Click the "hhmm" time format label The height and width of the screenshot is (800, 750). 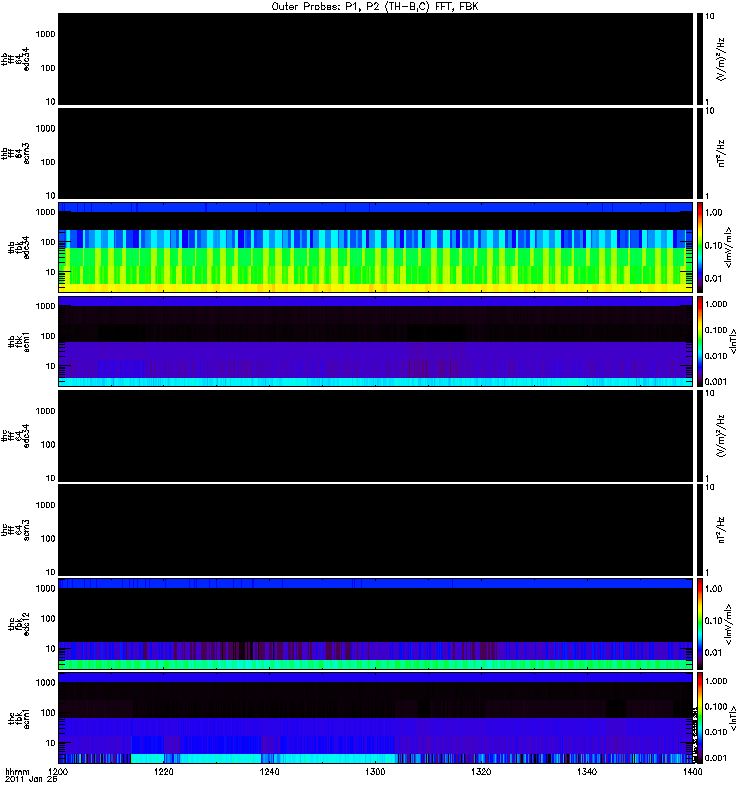pos(17,771)
